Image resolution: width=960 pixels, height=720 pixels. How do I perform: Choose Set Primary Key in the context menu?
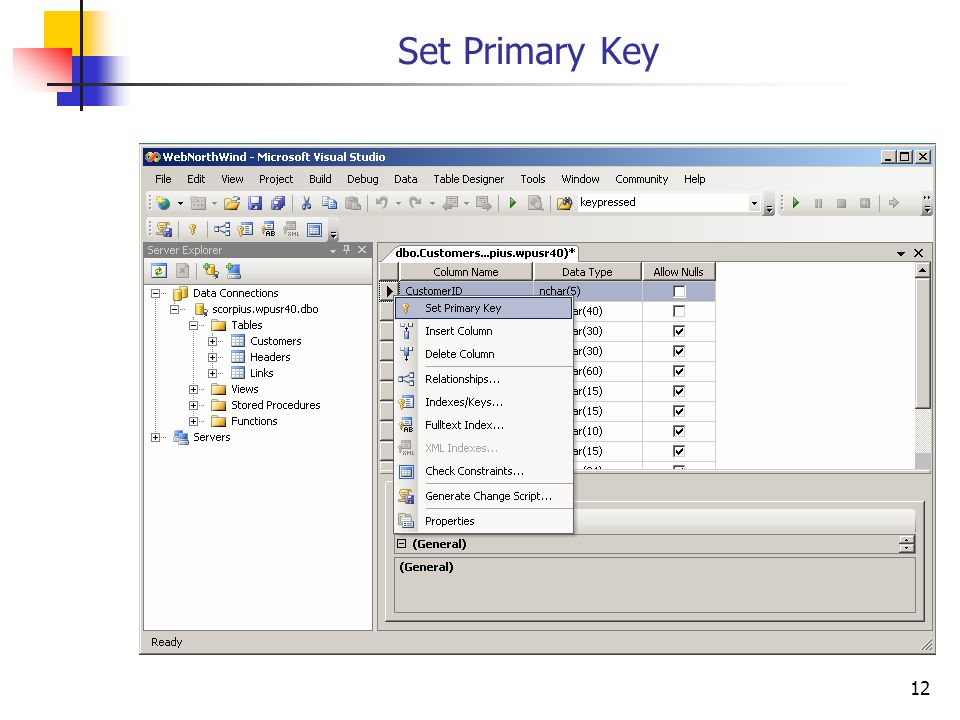click(484, 308)
